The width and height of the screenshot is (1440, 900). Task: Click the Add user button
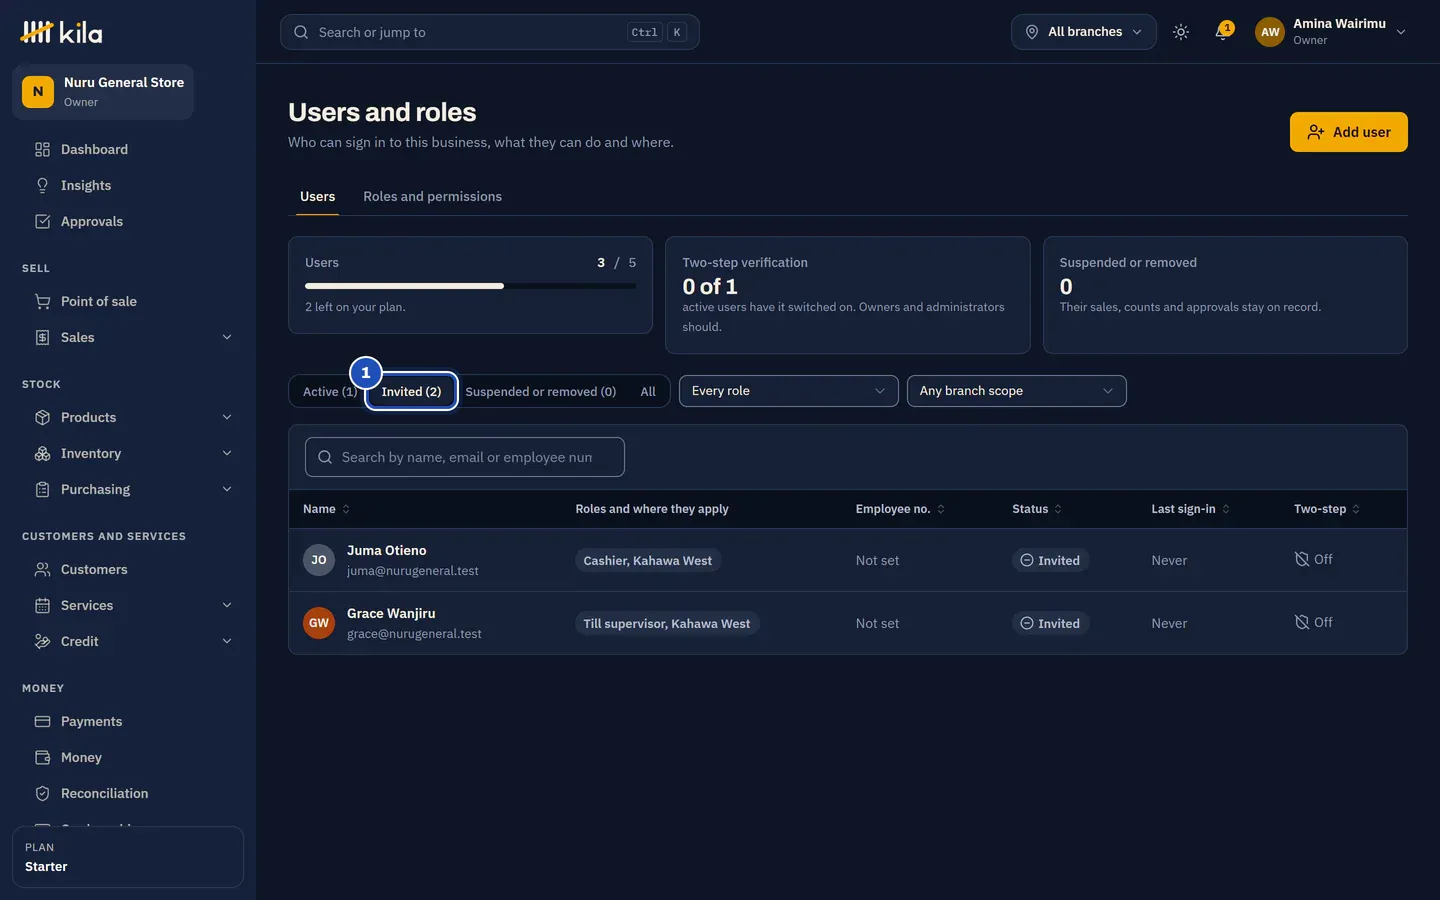click(x=1348, y=132)
